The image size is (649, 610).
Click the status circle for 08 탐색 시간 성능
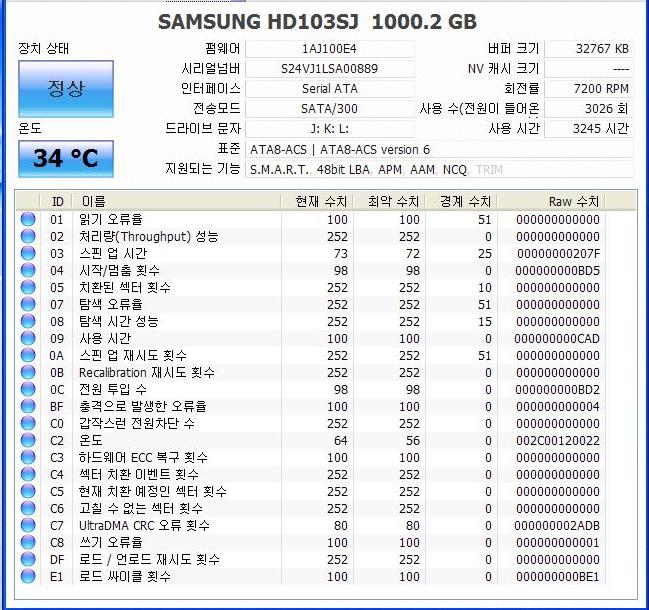(x=28, y=321)
